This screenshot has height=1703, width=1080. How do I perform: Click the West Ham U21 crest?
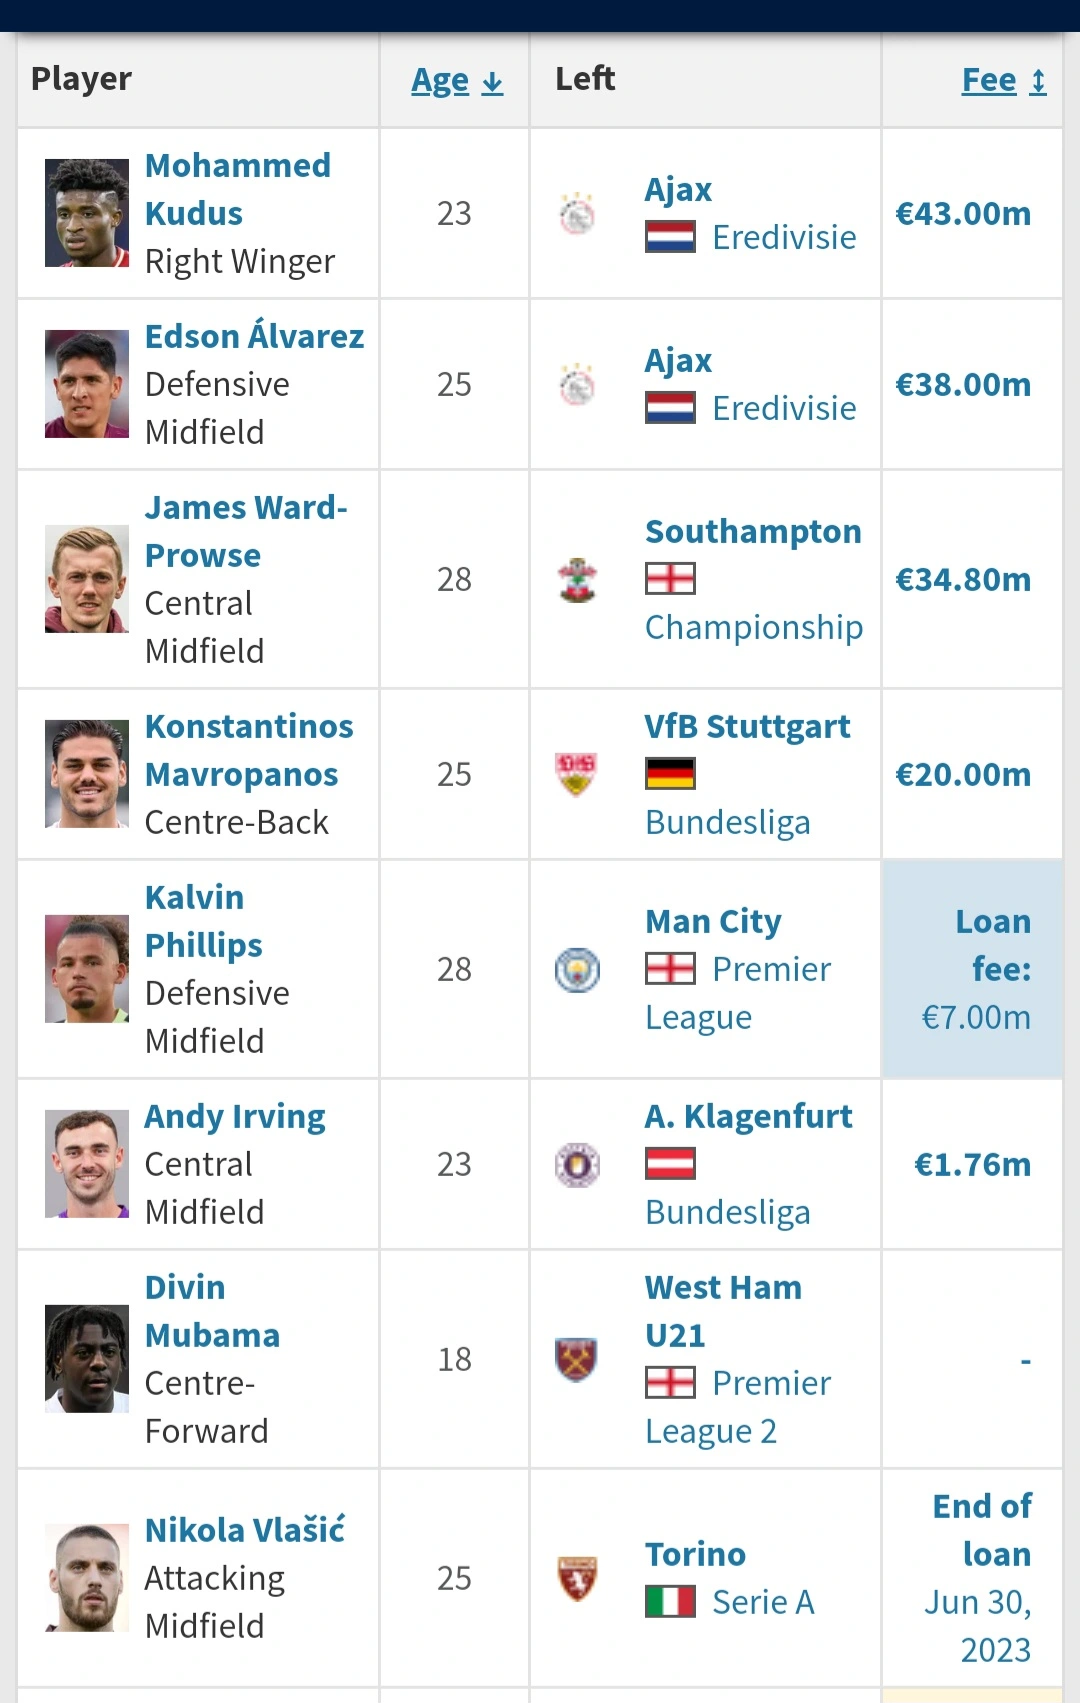click(x=576, y=1360)
